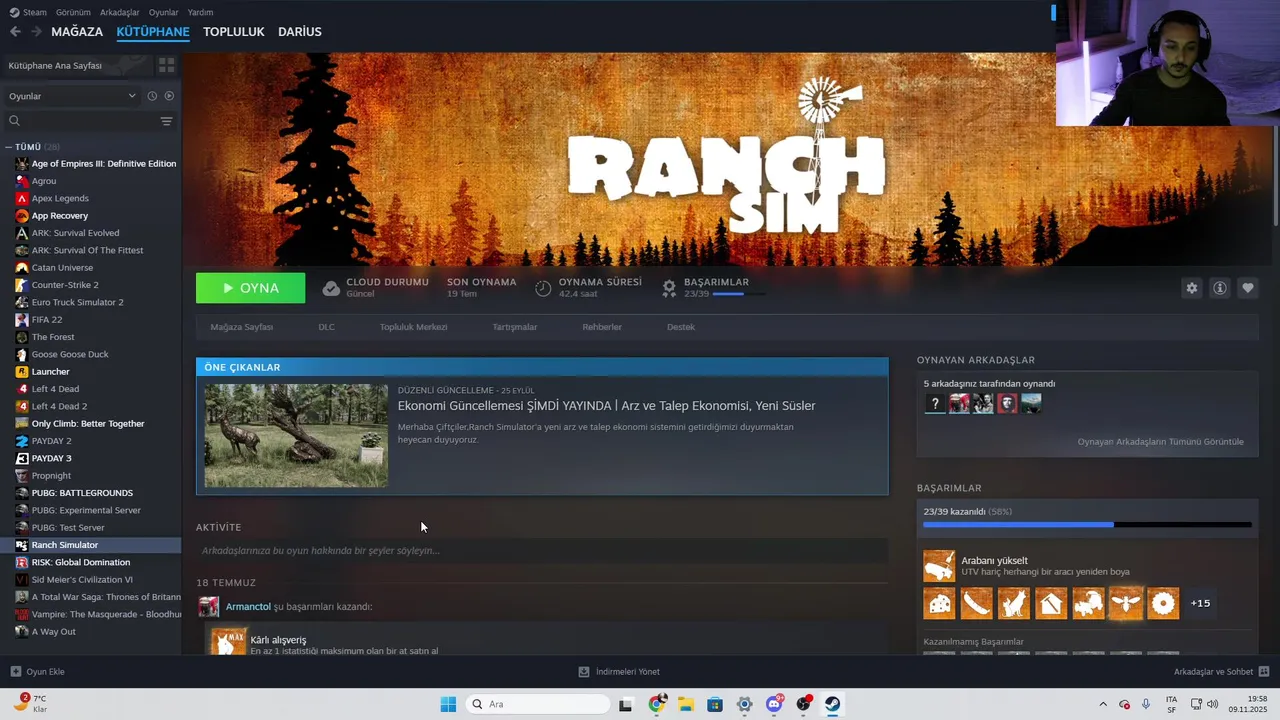Sort library by recent activity (clock icon)
The image size is (1280, 720).
point(152,96)
